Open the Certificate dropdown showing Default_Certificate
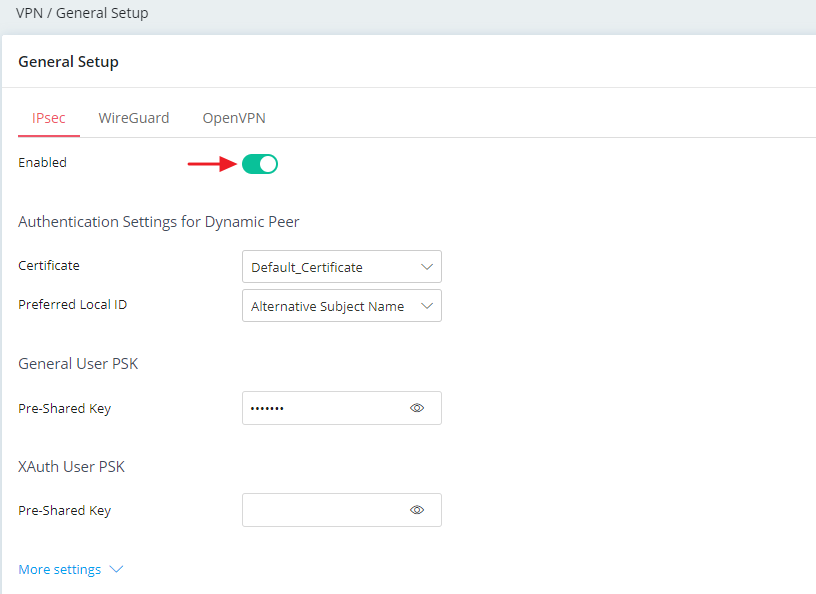Image resolution: width=816 pixels, height=594 pixels. [330, 267]
